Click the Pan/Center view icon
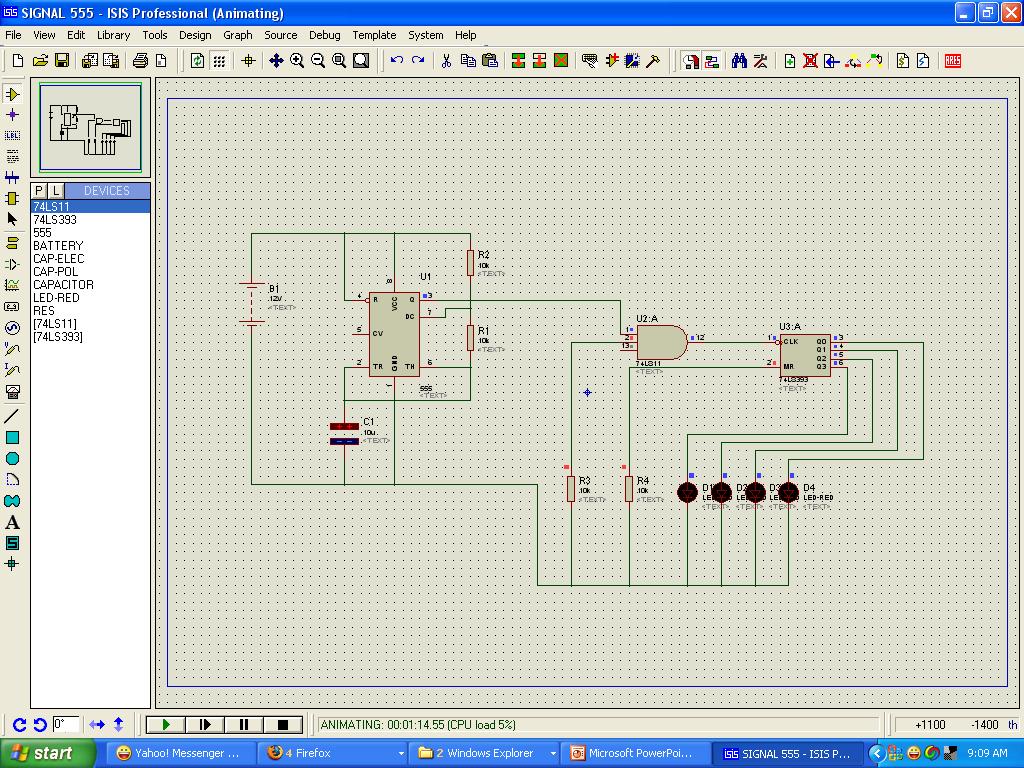The image size is (1024, 768). click(276, 61)
